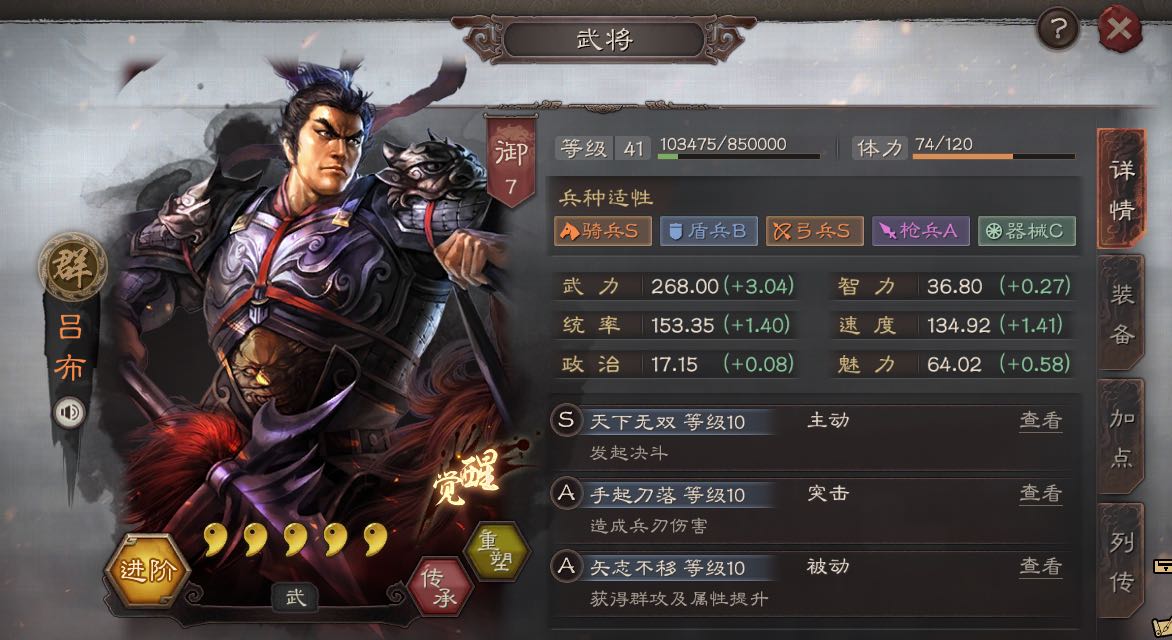Click the 进阶 hexagon button

[146, 571]
